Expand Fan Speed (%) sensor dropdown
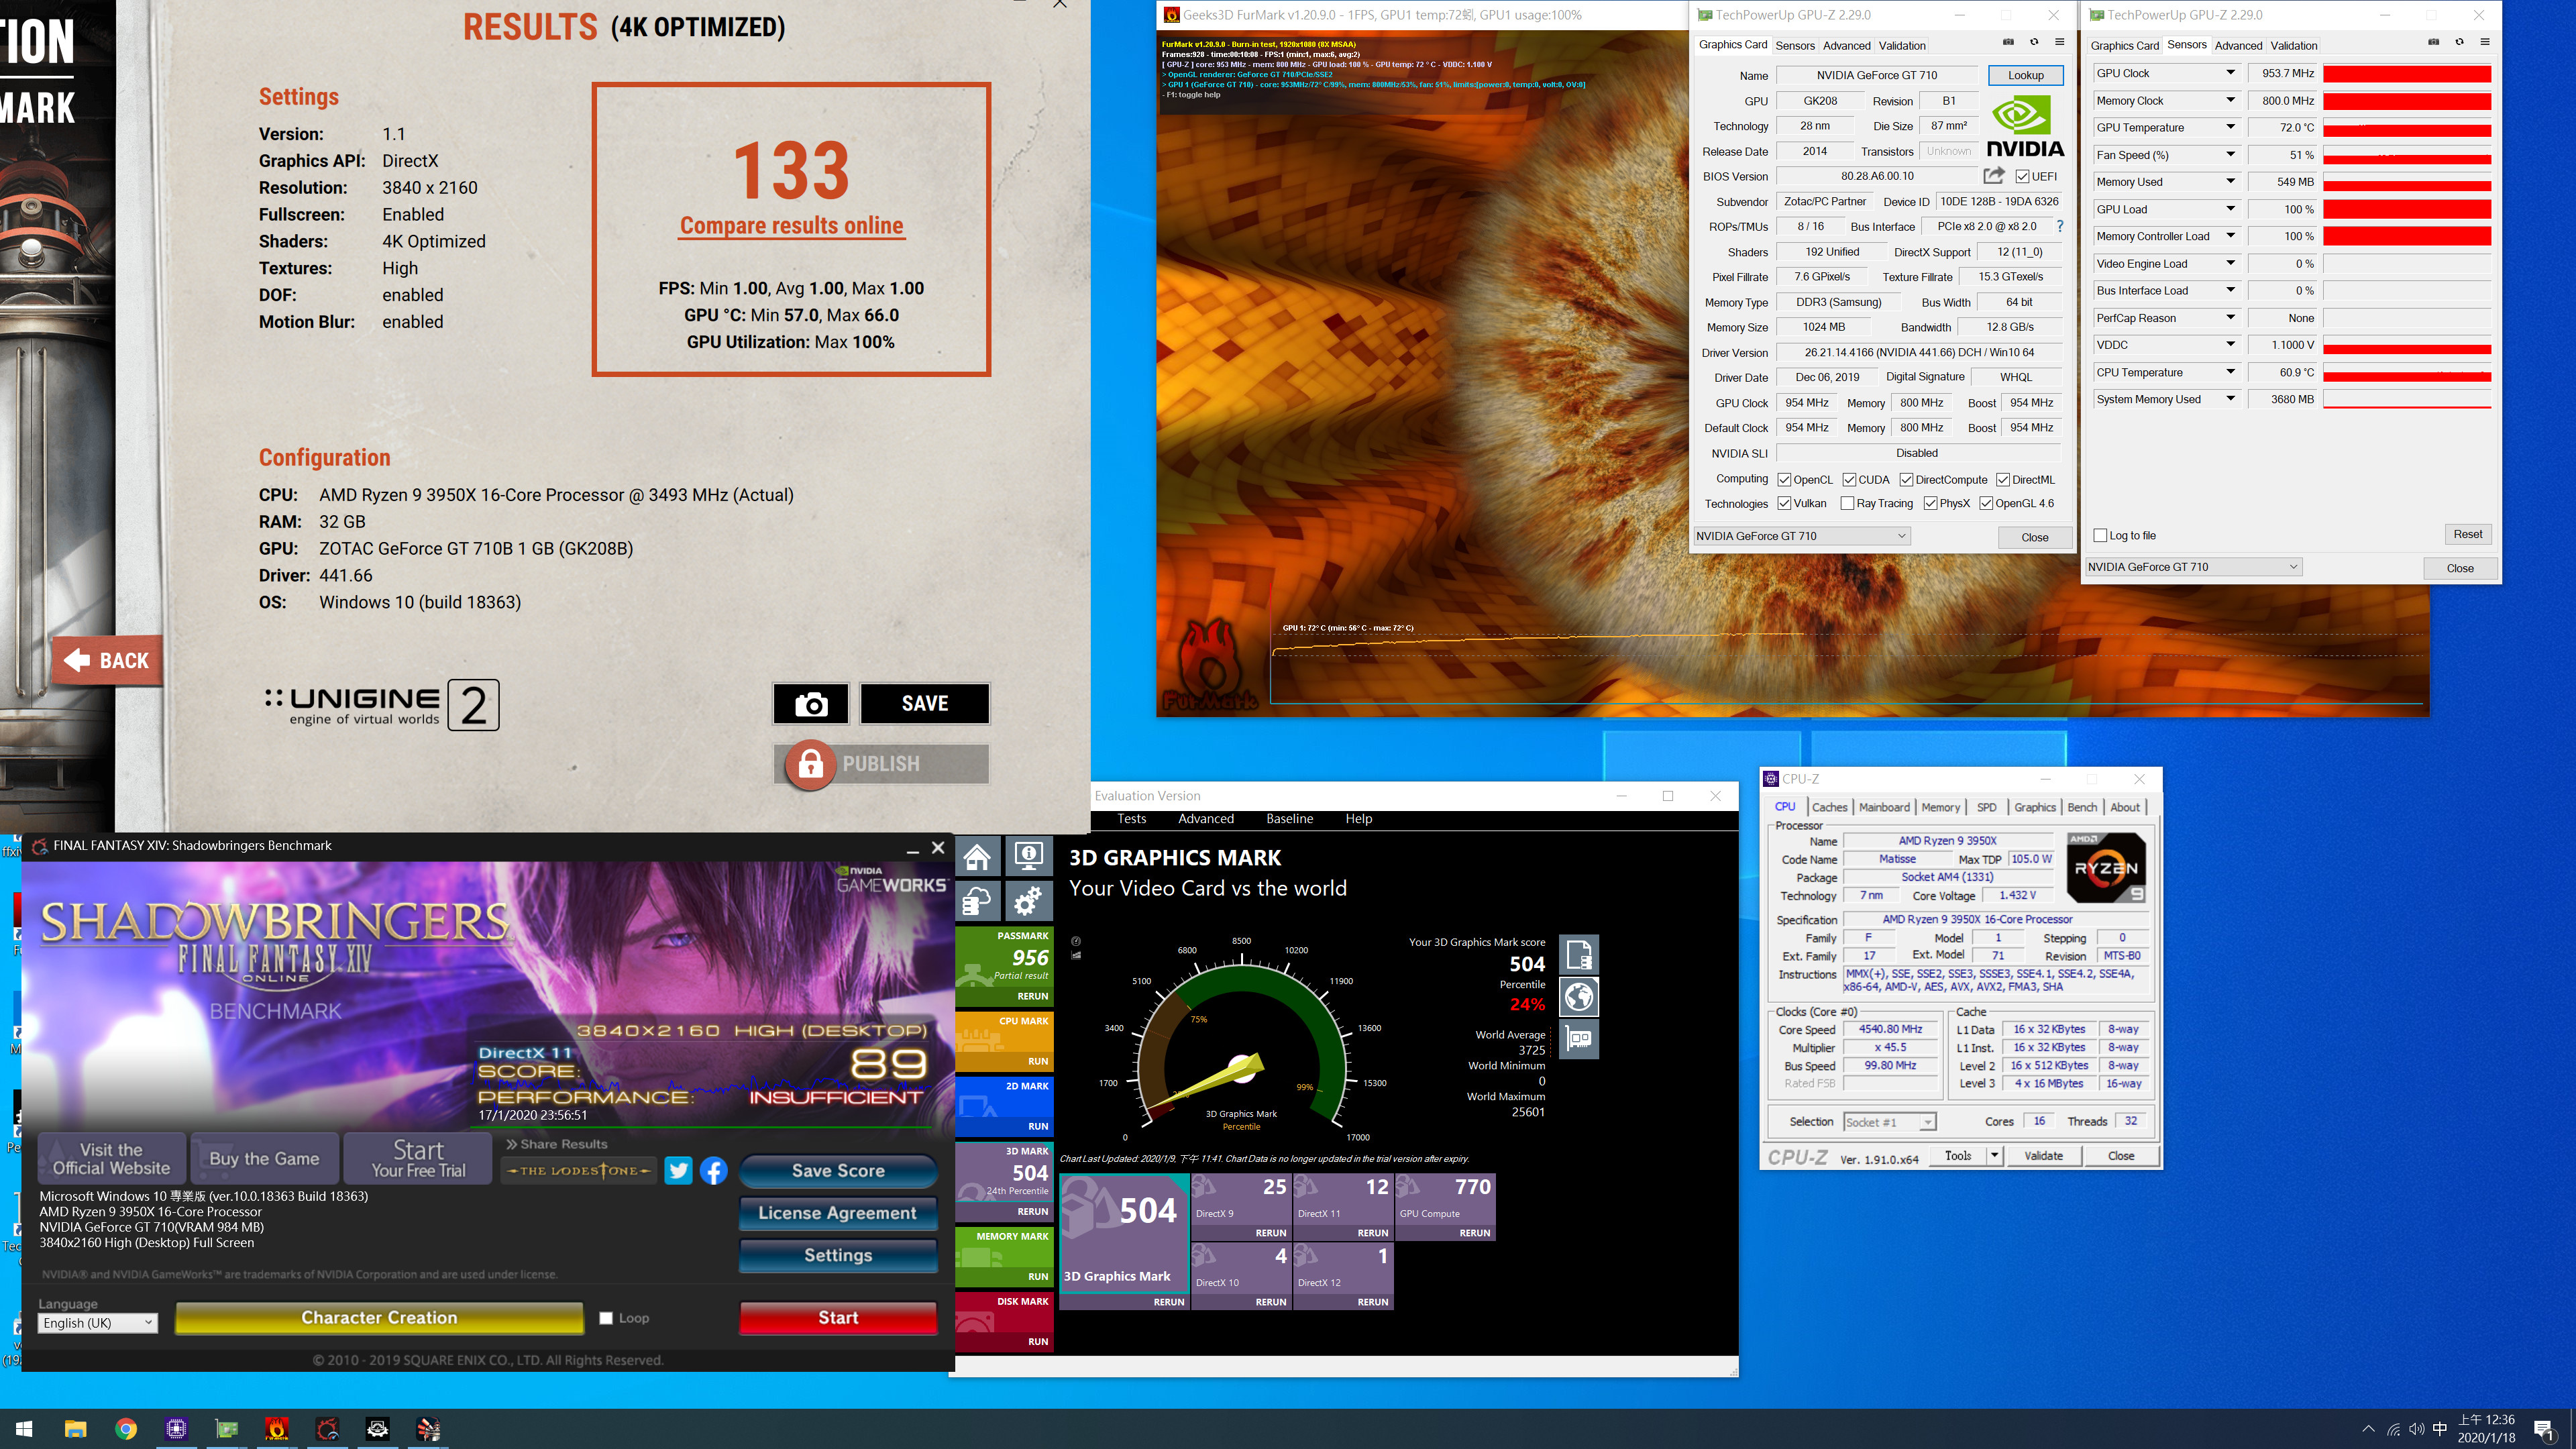Viewport: 2576px width, 1449px height. click(2230, 155)
